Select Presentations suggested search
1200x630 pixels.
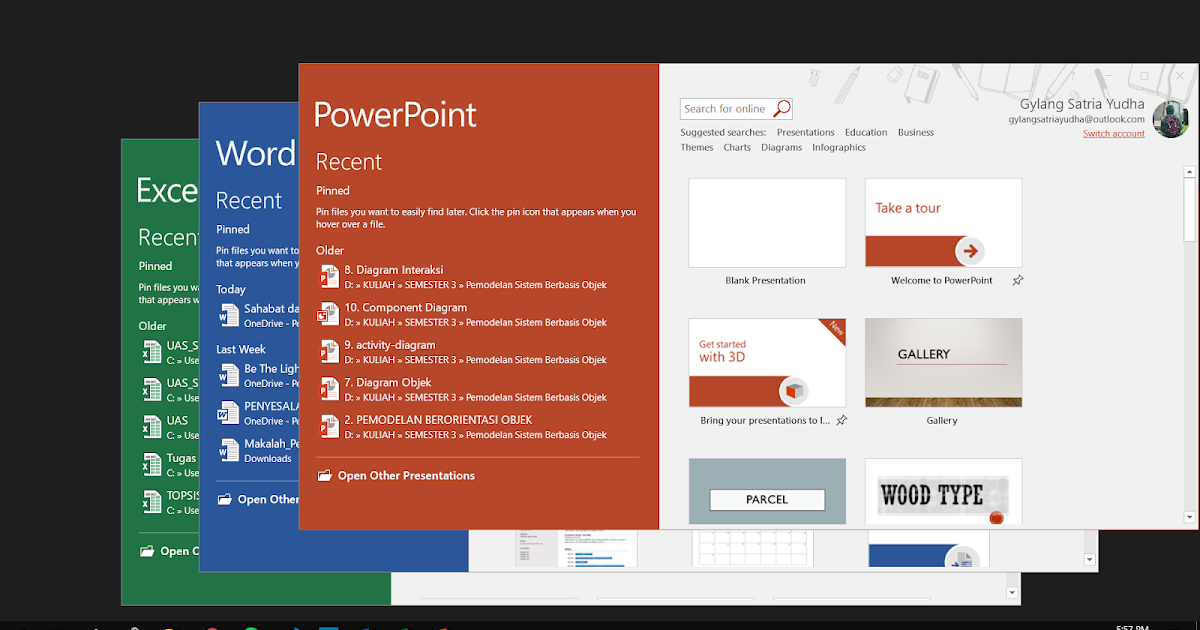(805, 132)
